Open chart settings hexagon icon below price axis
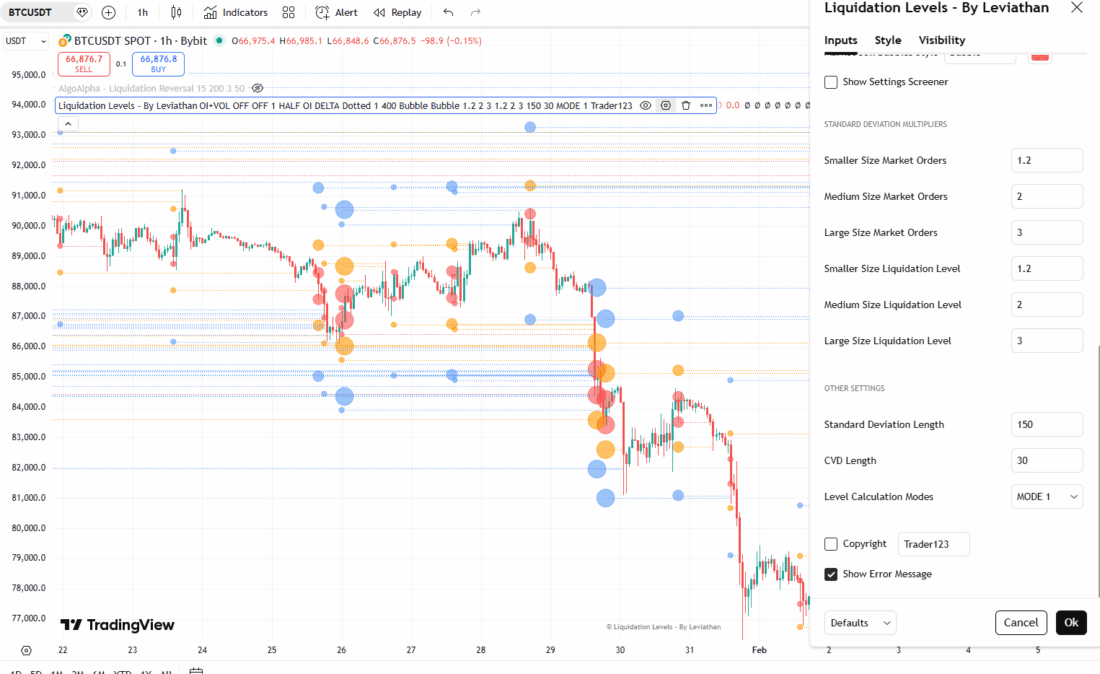The width and height of the screenshot is (1100, 674). (26, 650)
